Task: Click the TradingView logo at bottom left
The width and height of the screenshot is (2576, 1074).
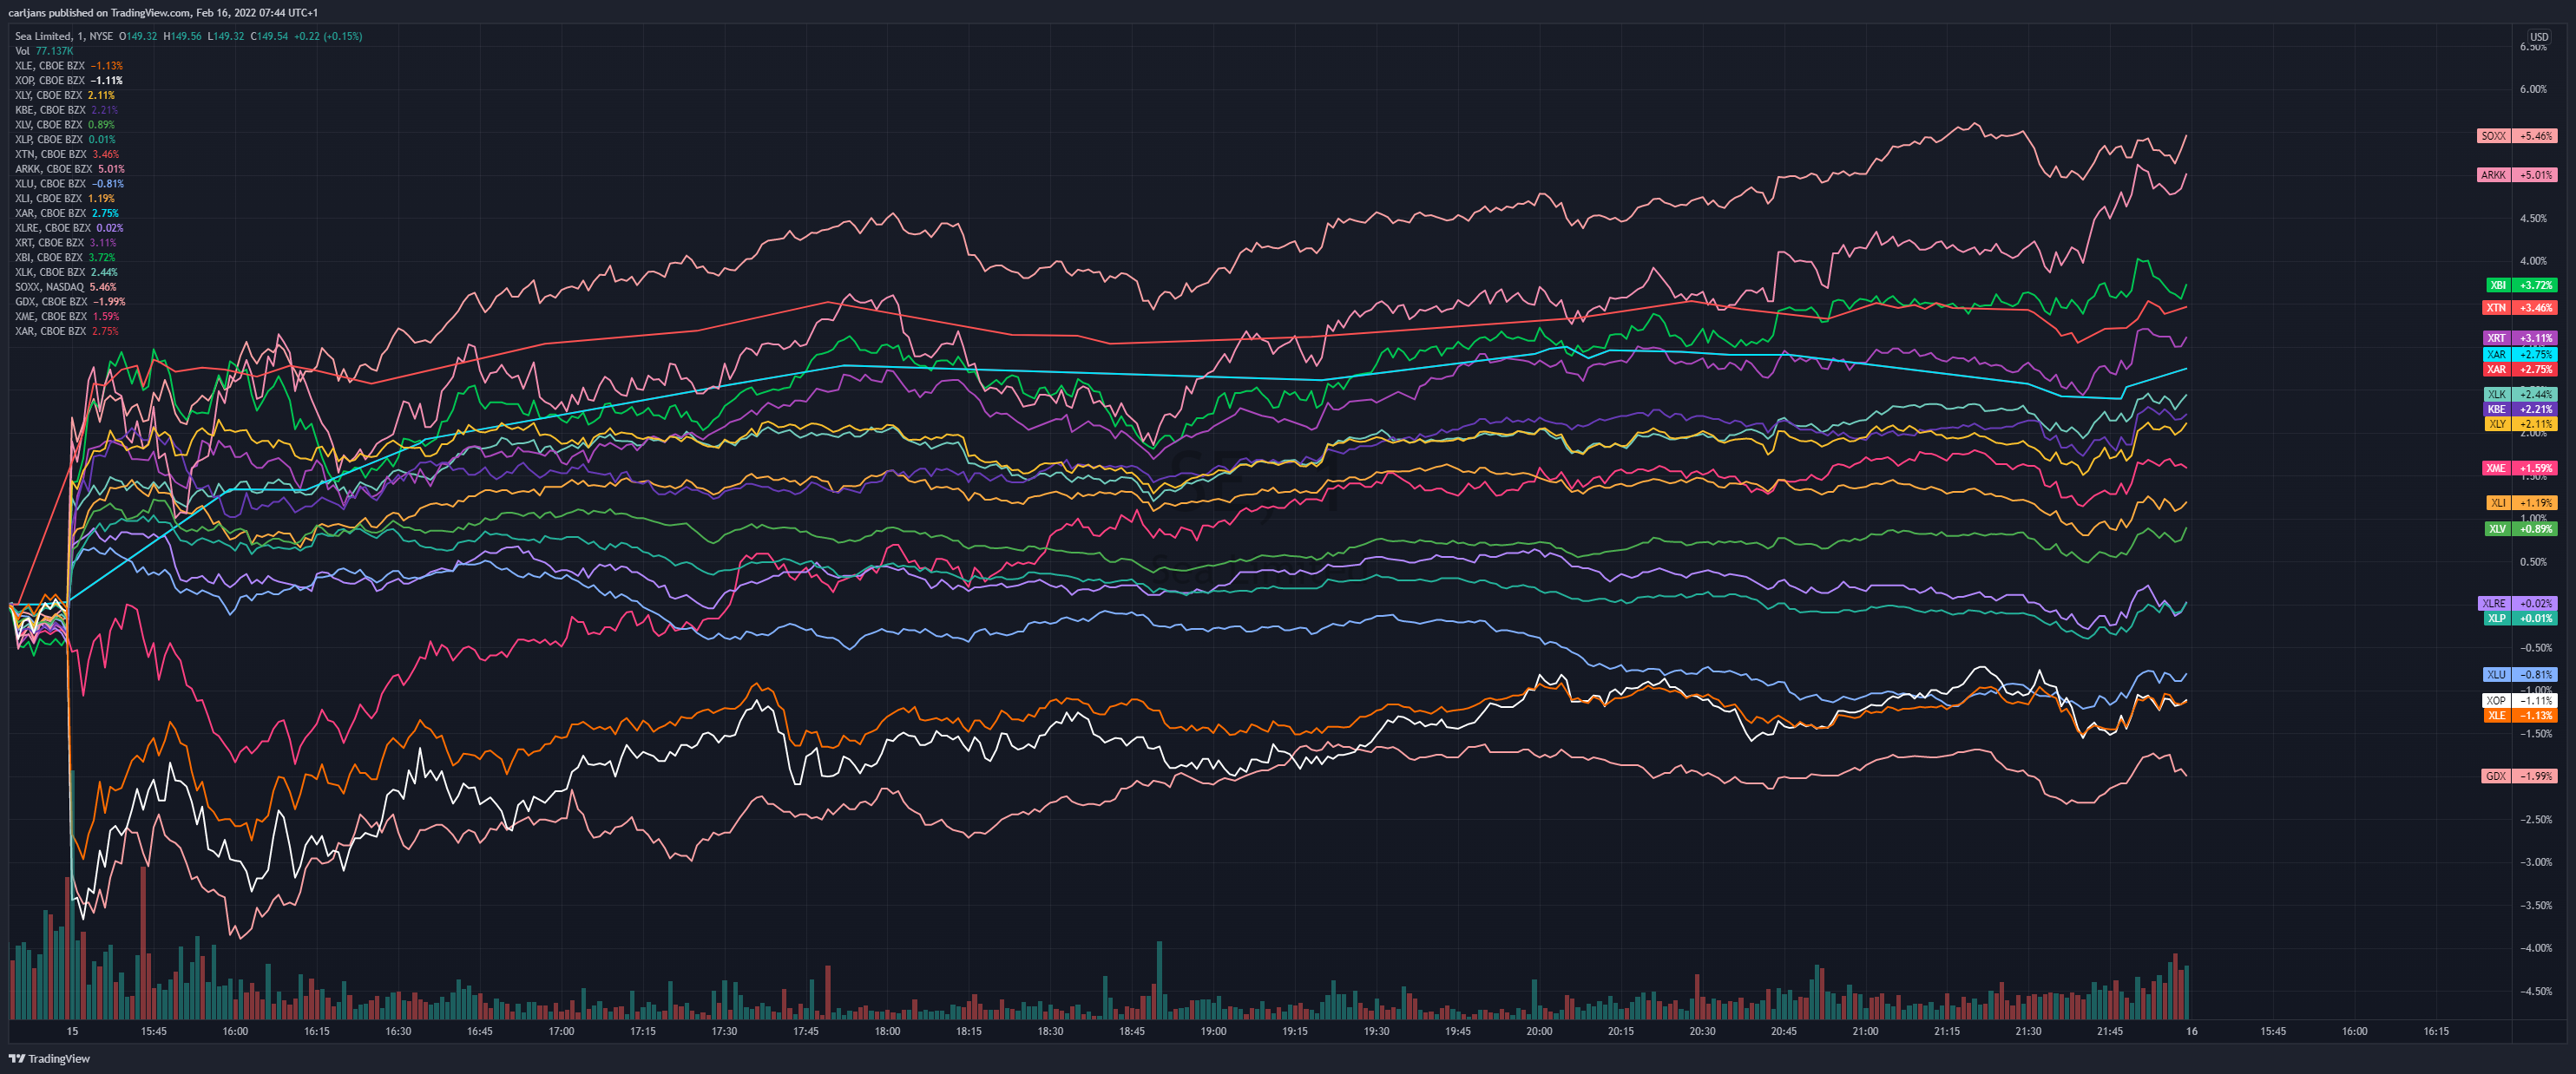Action: tap(49, 1058)
